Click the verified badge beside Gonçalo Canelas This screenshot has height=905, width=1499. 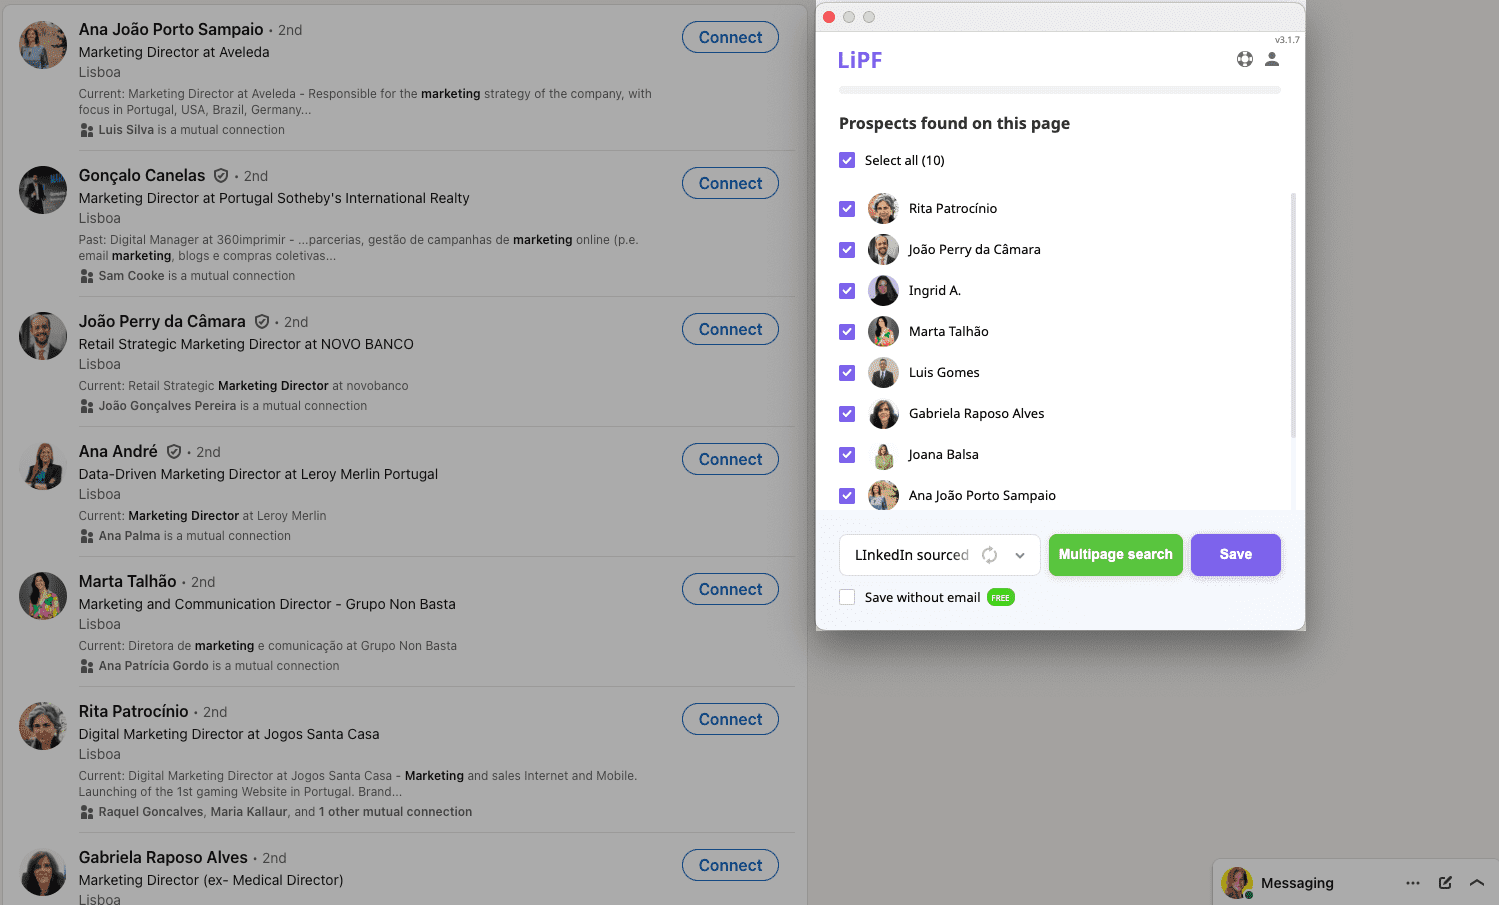point(221,175)
